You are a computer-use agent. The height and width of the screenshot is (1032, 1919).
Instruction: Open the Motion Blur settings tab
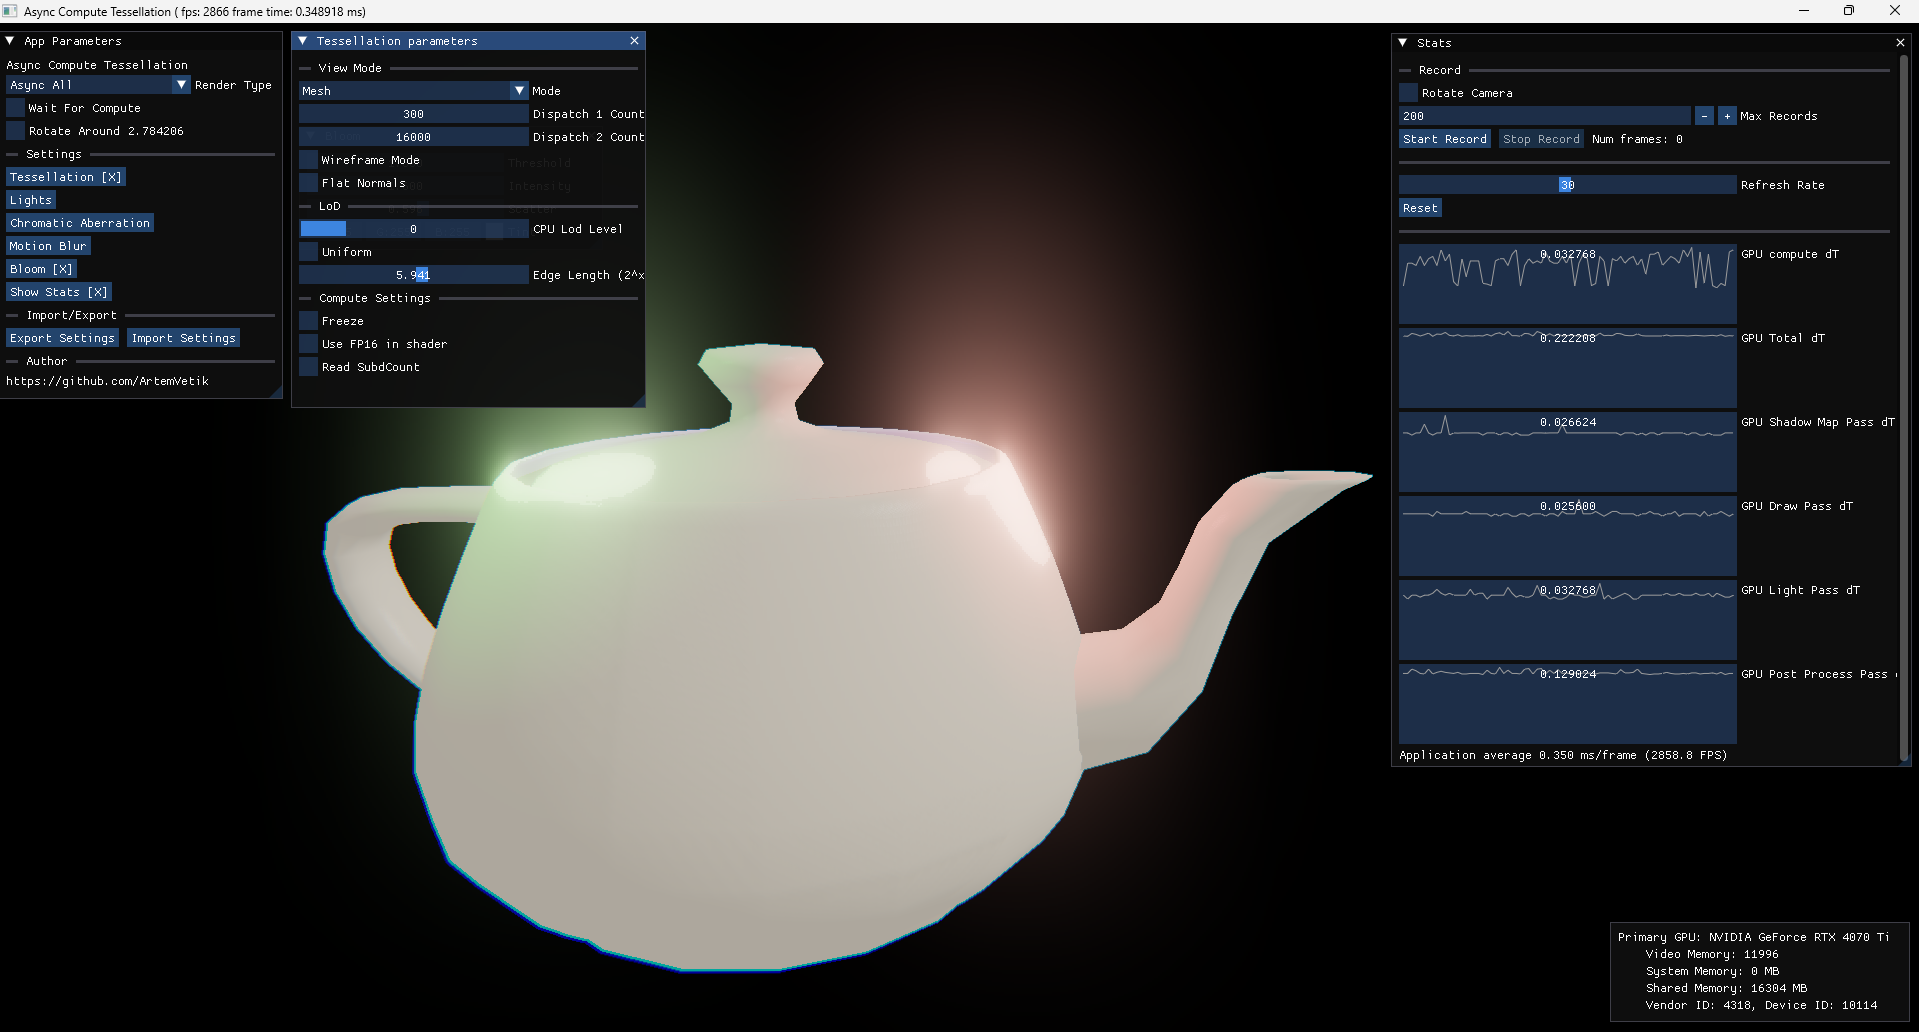point(48,246)
